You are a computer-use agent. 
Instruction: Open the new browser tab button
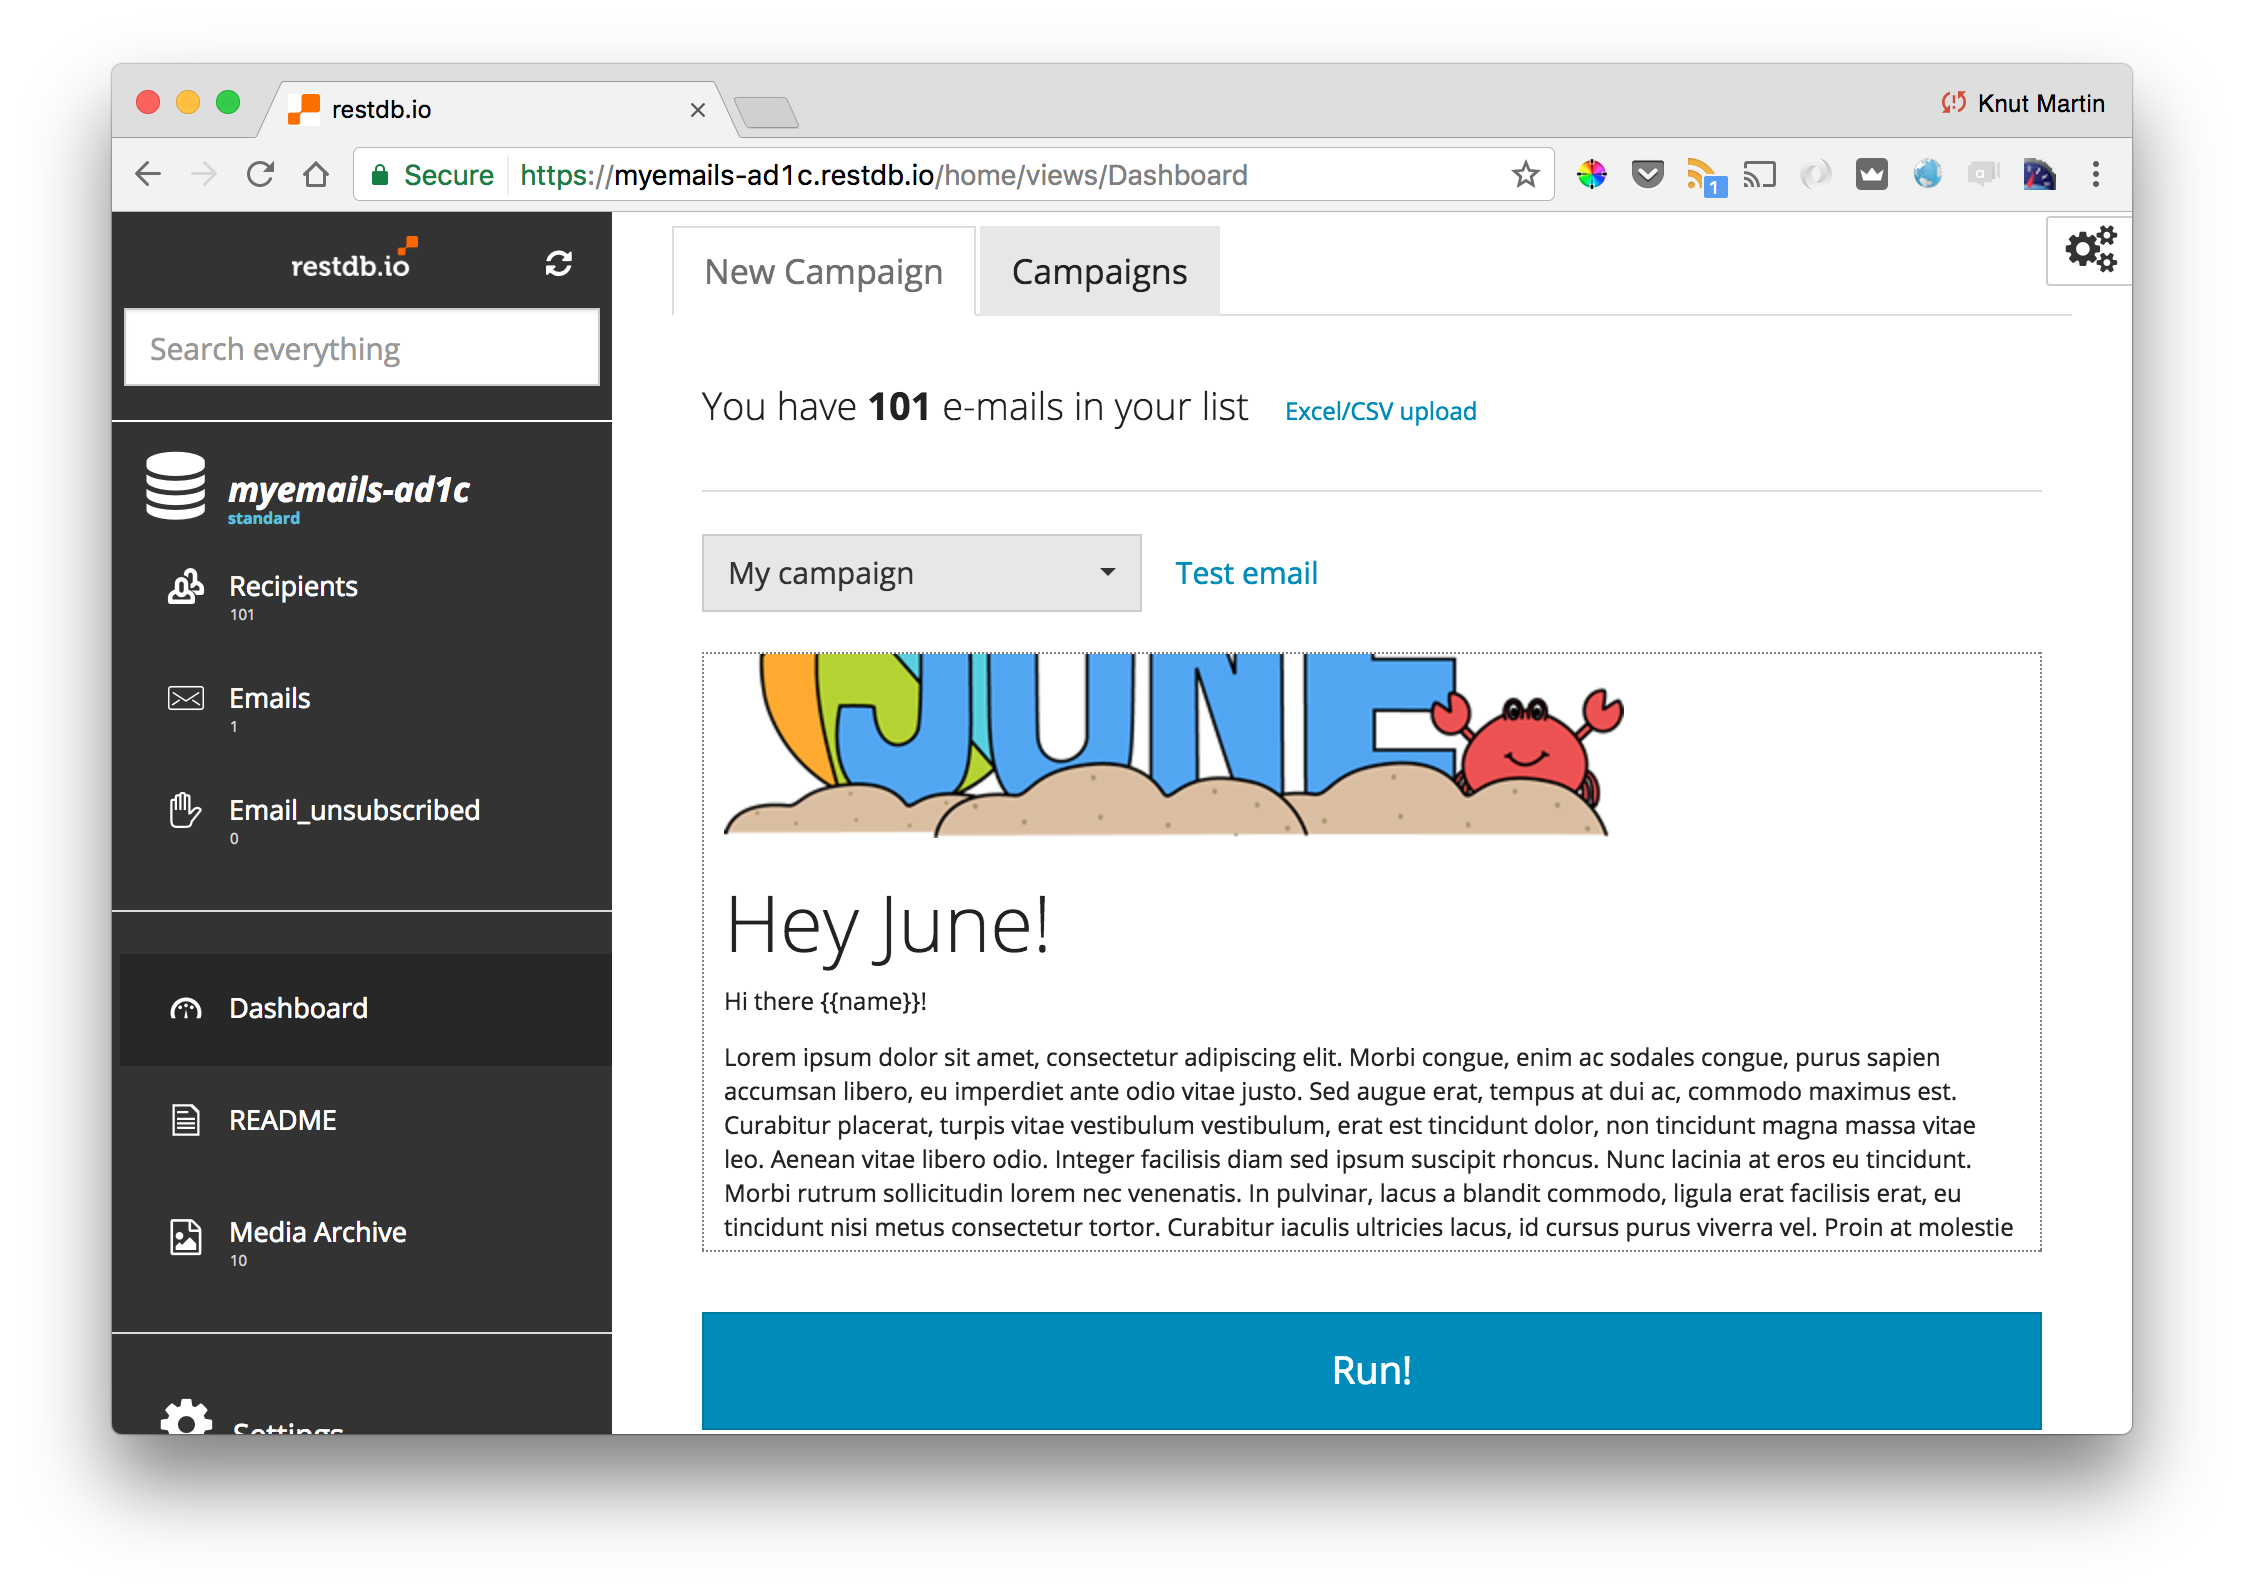(766, 112)
